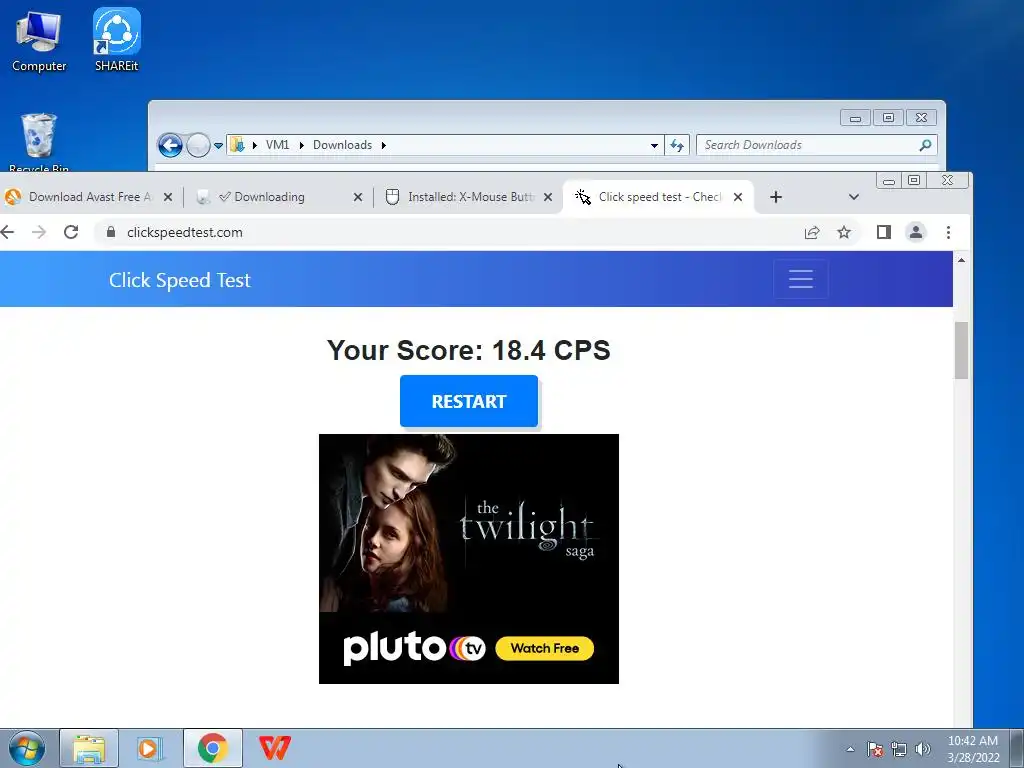The height and width of the screenshot is (768, 1024).
Task: Open the Computer desktop icon
Action: click(x=39, y=41)
